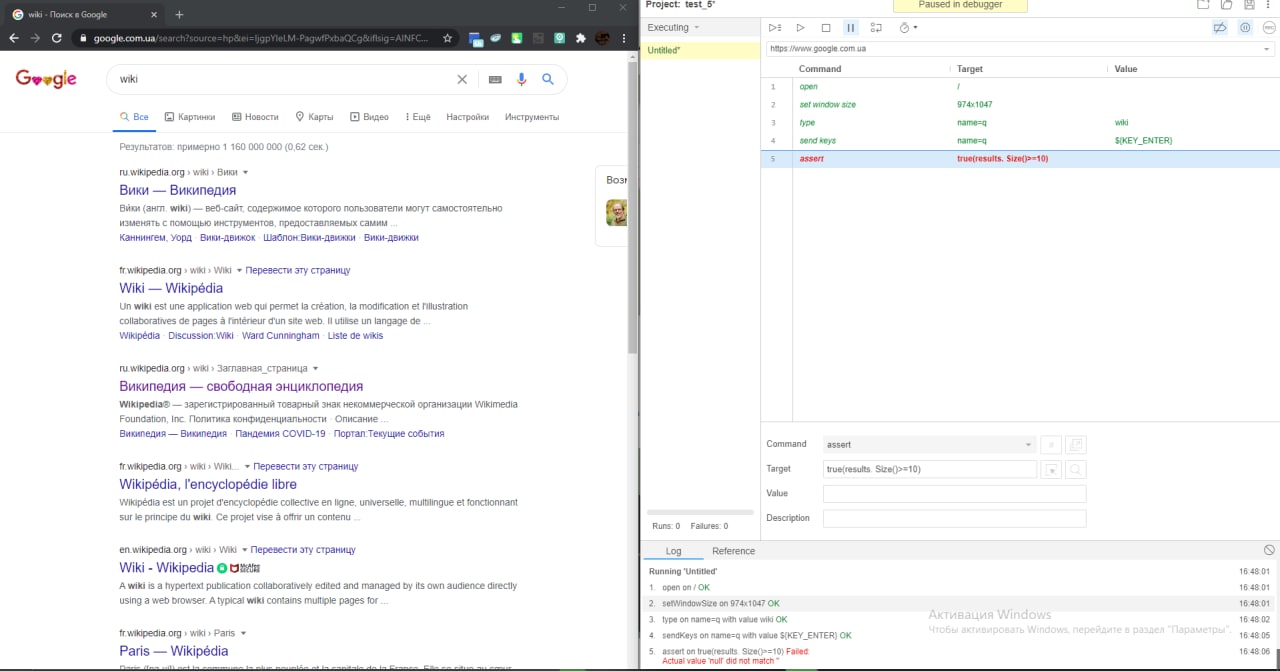Open 'Википедия — свободная энциклопедия' link
Screen dimensions: 1280x671
point(241,386)
